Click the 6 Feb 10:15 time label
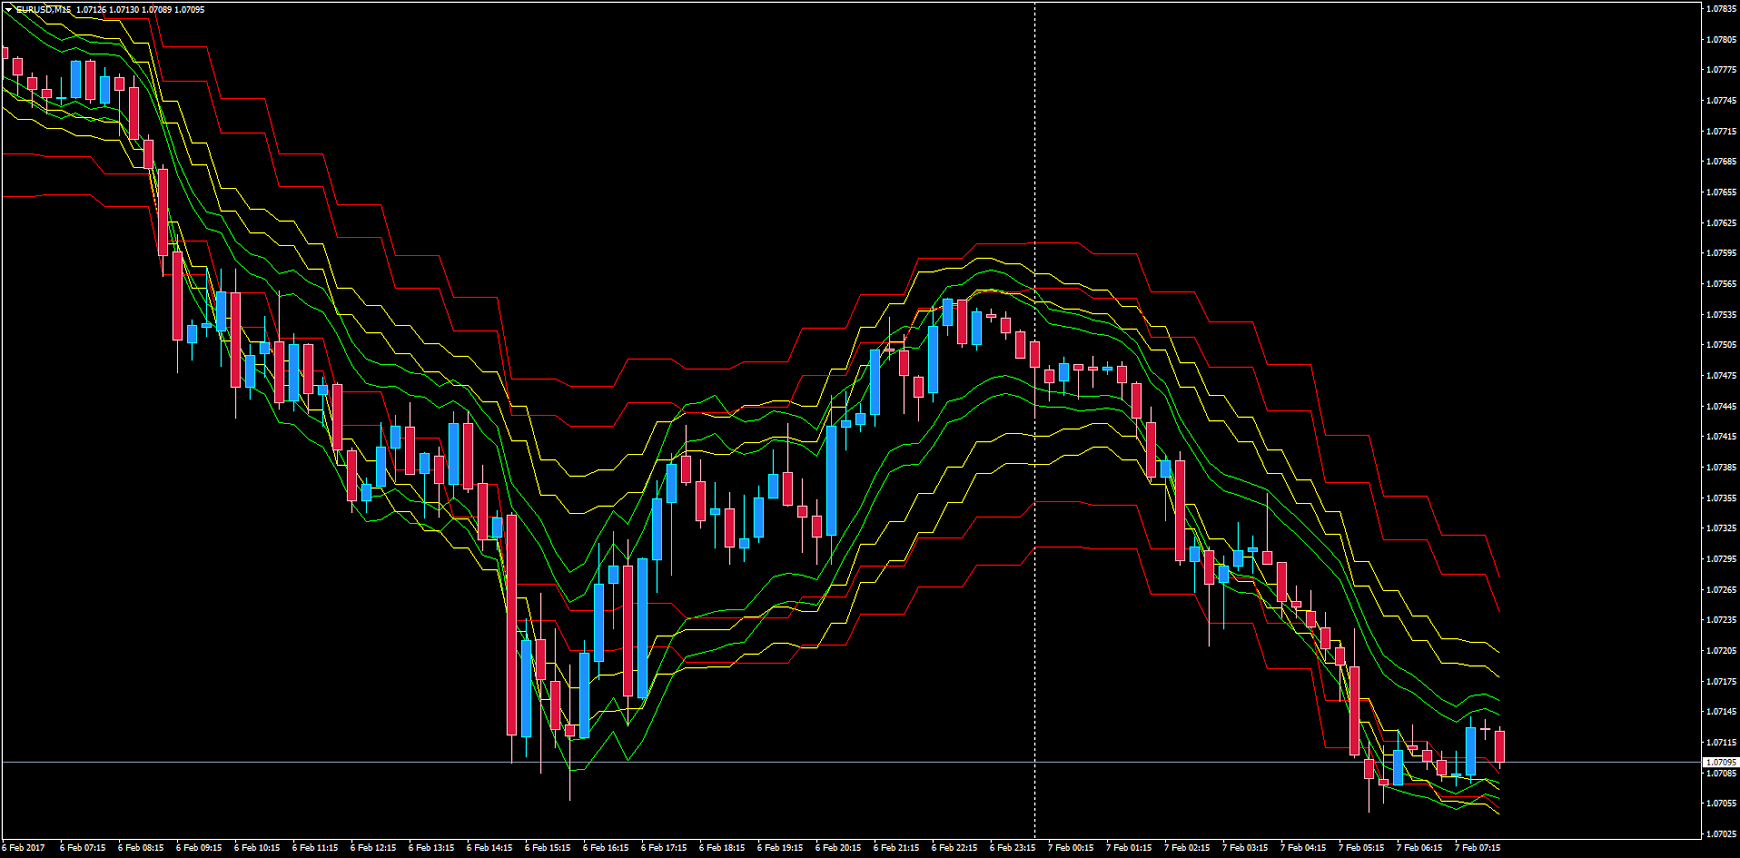The width and height of the screenshot is (1740, 858). pyautogui.click(x=257, y=848)
